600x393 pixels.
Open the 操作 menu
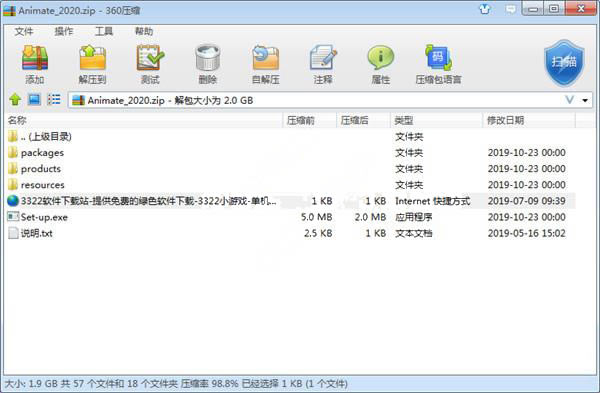[64, 31]
